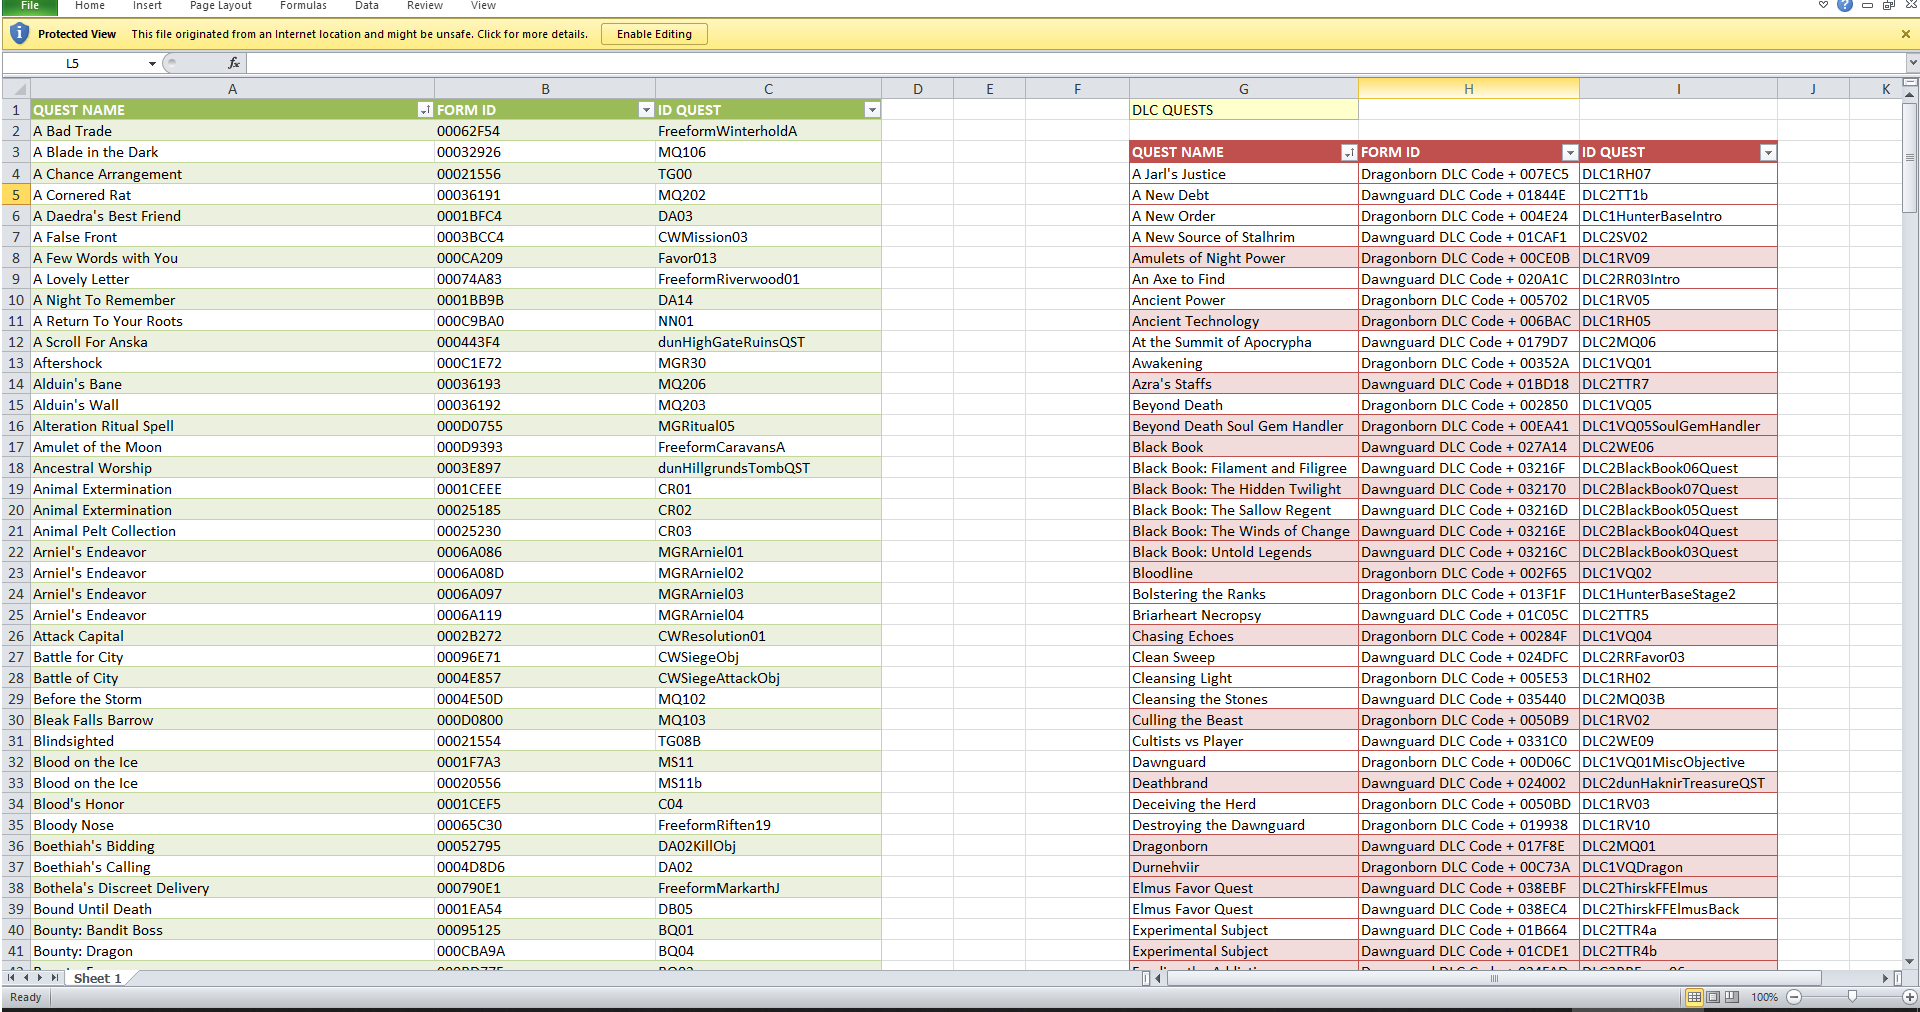
Task: Switch to Page Break Preview view
Action: point(1732,997)
